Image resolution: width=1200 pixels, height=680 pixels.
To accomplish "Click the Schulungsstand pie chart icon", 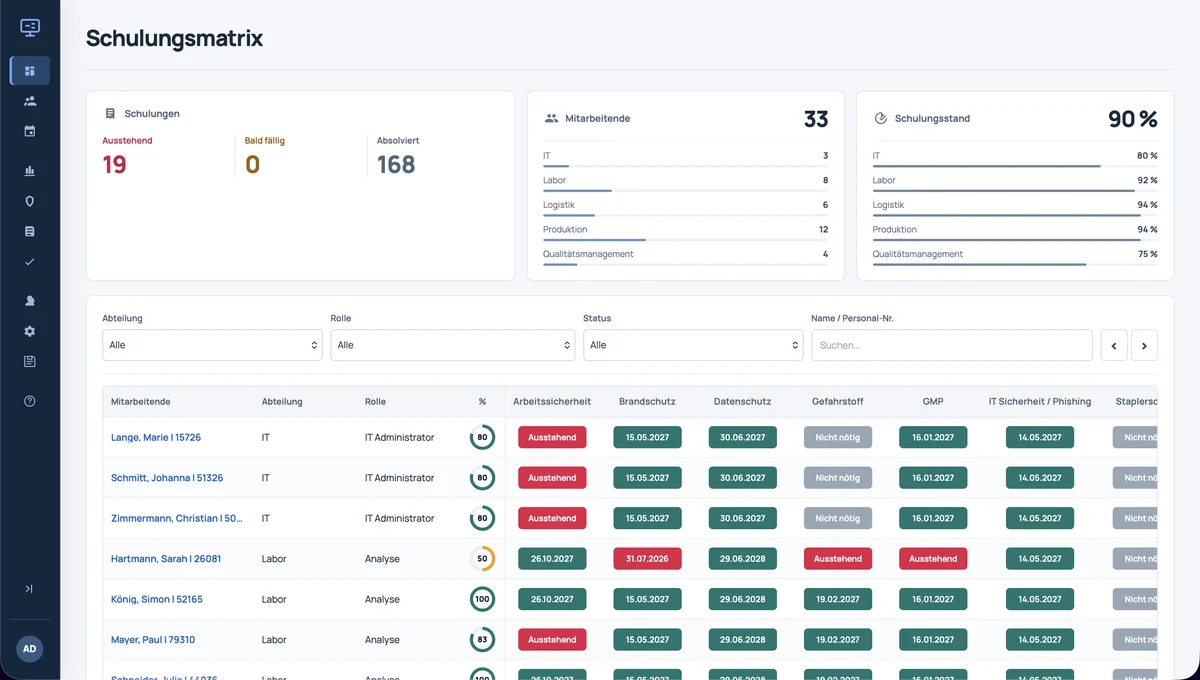I will [x=881, y=118].
